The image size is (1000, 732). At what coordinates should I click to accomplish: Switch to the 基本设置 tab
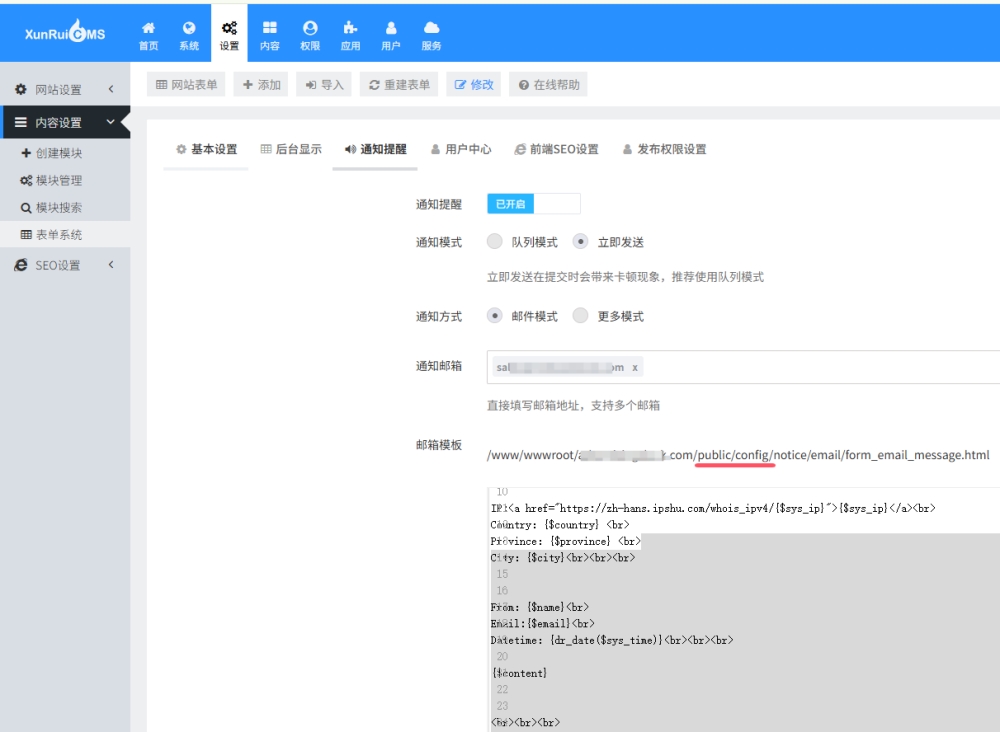206,149
